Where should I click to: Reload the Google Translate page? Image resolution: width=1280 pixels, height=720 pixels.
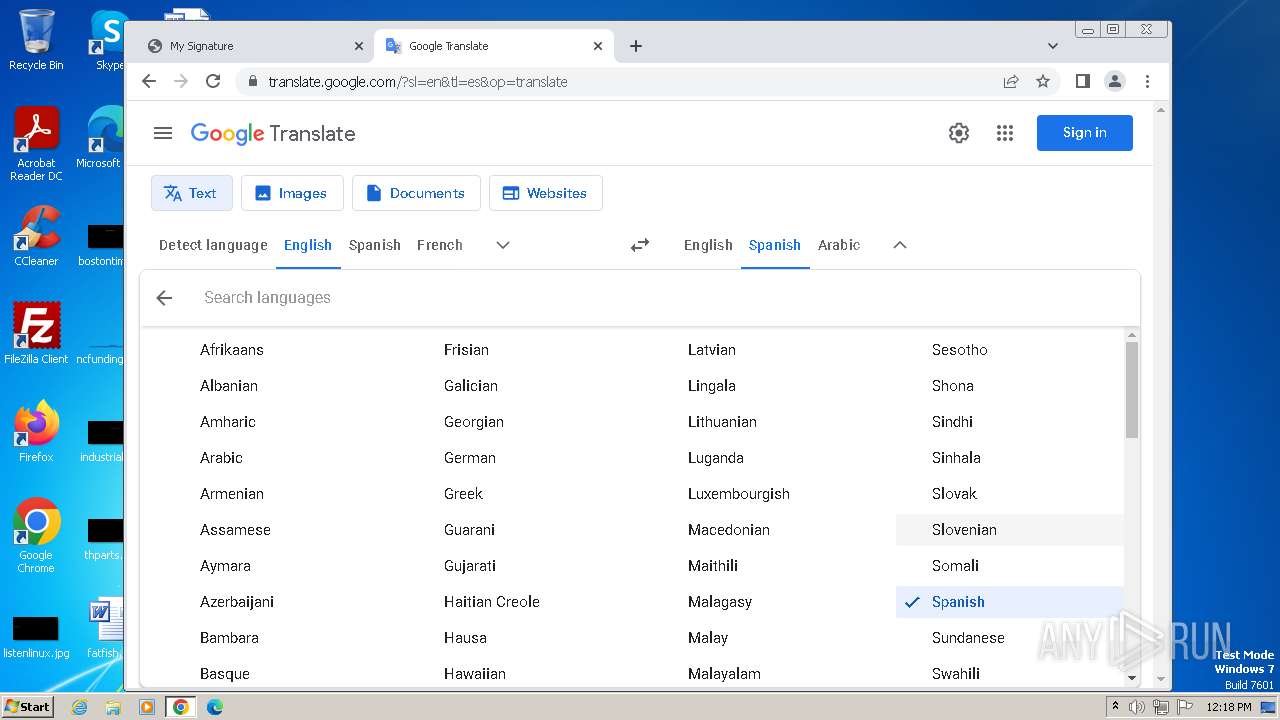[x=213, y=82]
